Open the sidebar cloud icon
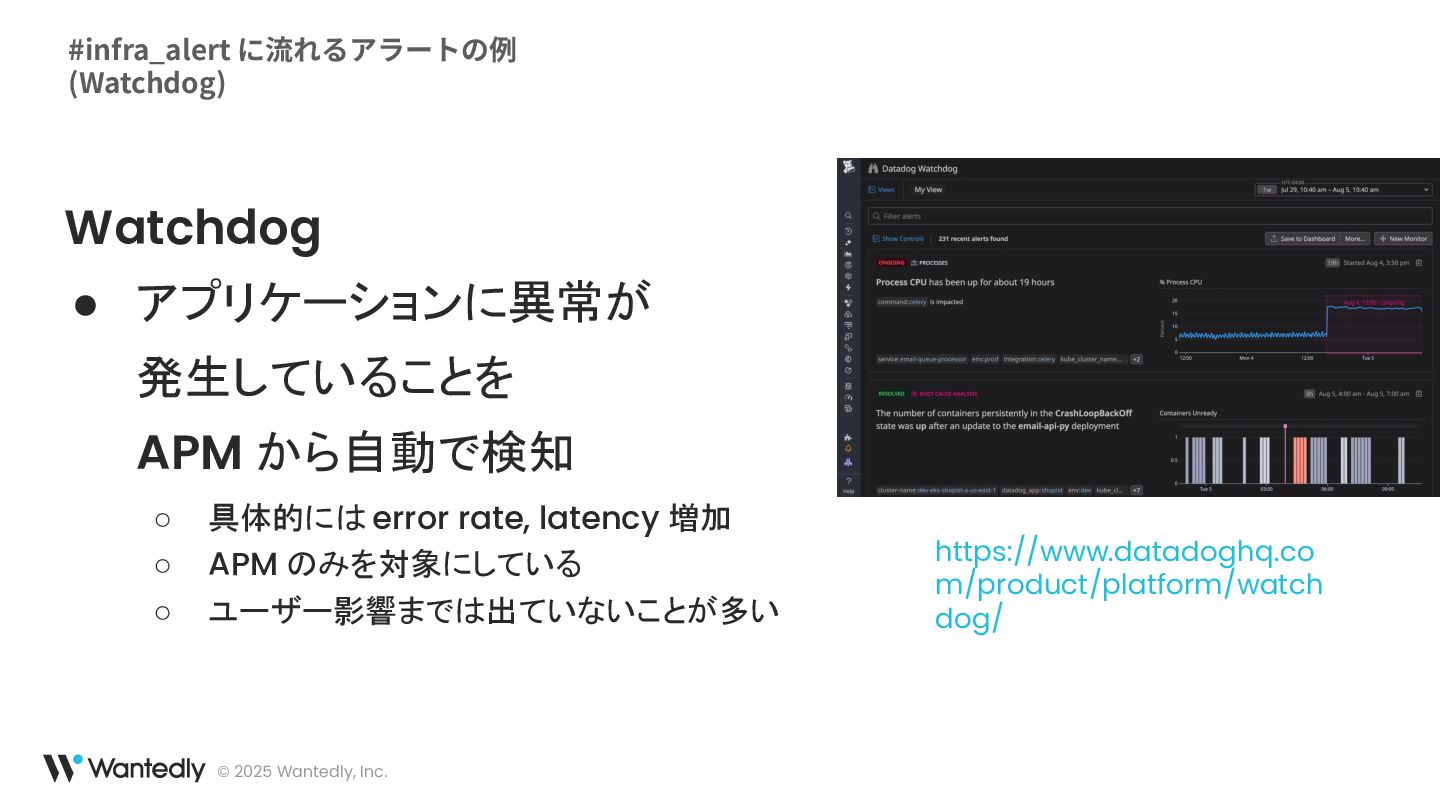The width and height of the screenshot is (1440, 810). (848, 314)
